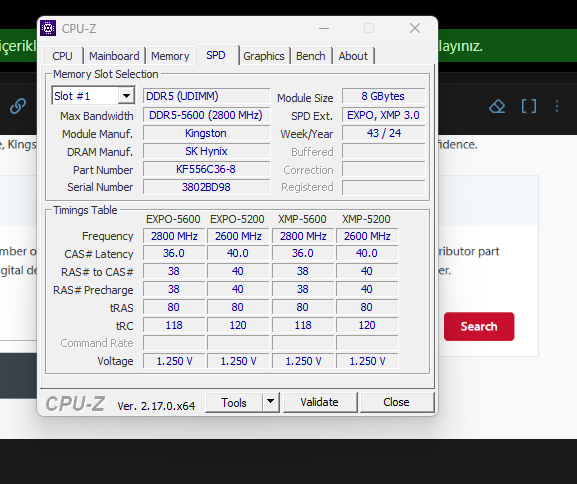Click the EXPO-5600 column header

pyautogui.click(x=173, y=219)
